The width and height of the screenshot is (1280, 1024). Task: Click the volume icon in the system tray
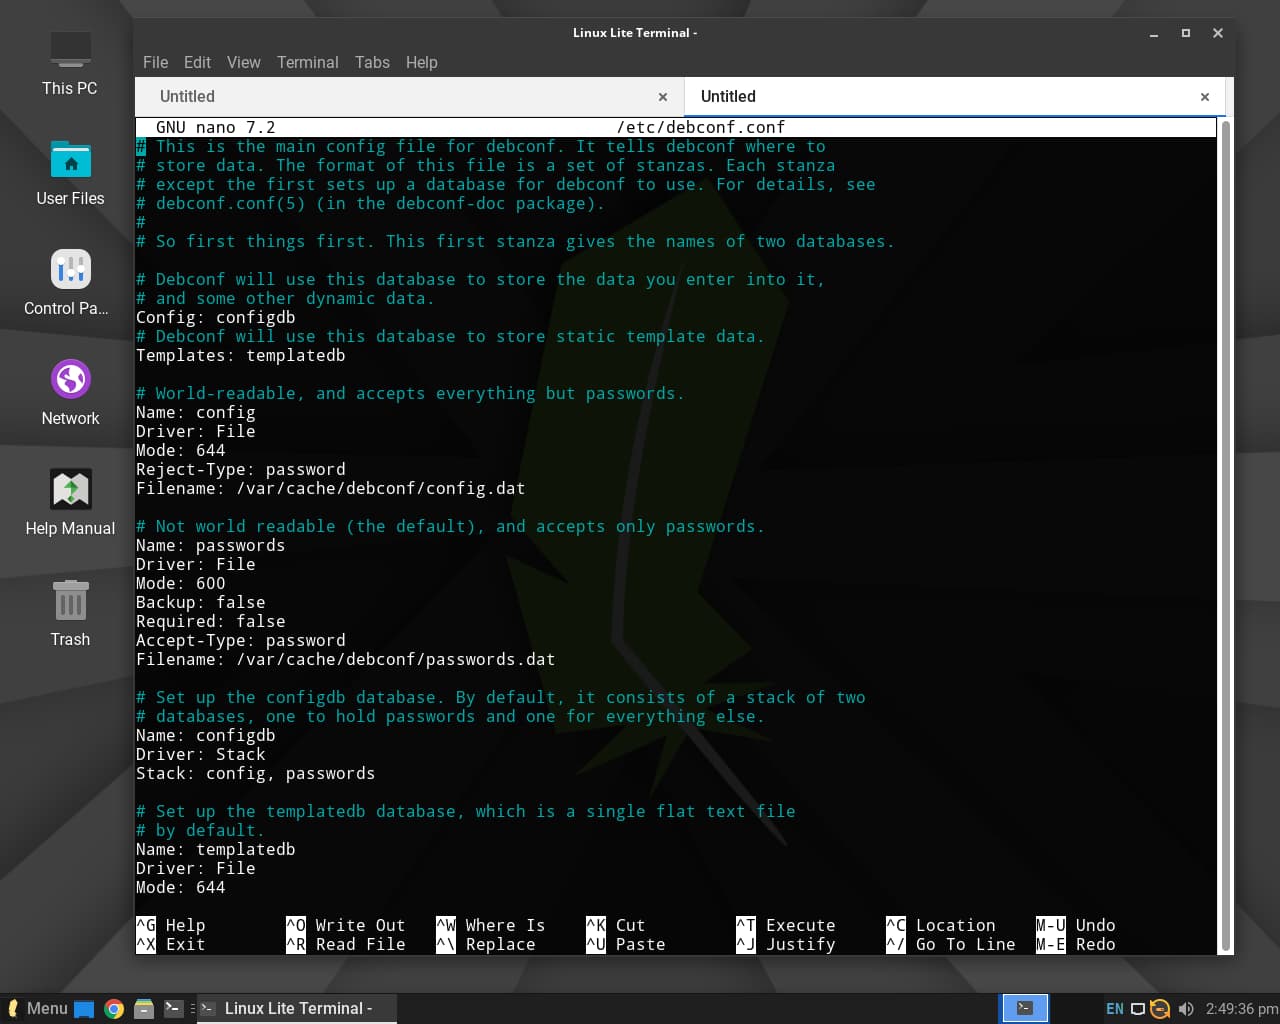pos(1186,1008)
